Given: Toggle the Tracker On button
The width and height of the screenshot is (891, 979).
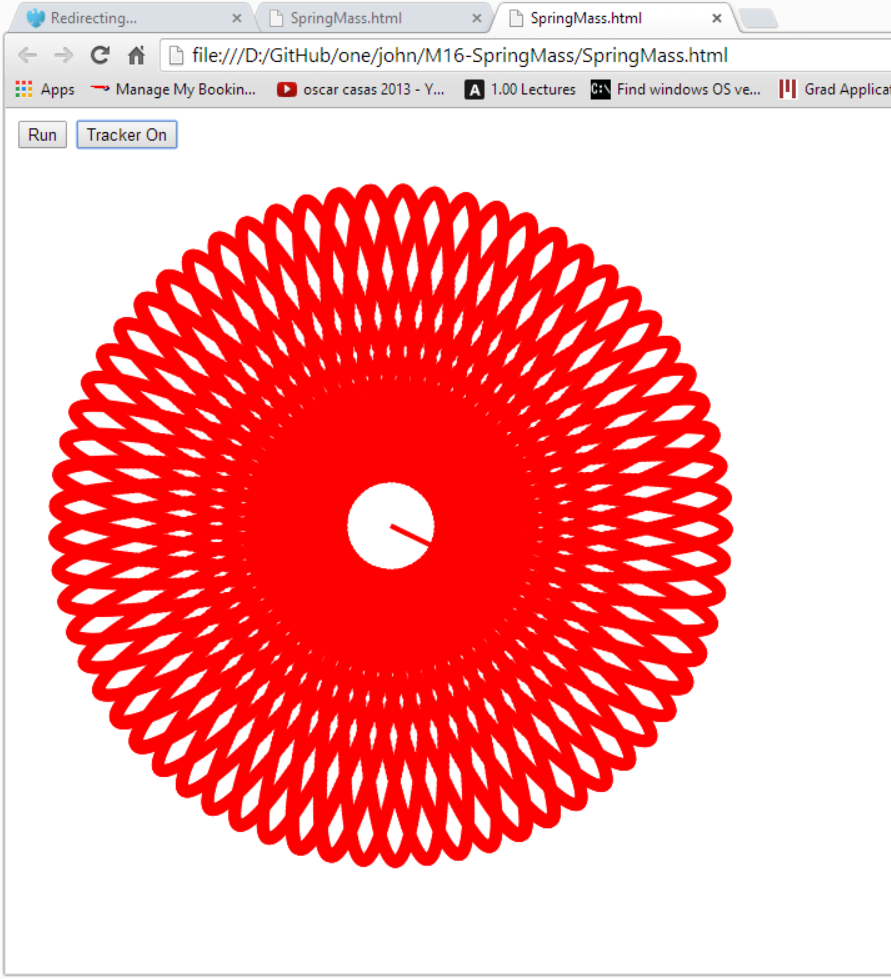Looking at the screenshot, I should 127,135.
